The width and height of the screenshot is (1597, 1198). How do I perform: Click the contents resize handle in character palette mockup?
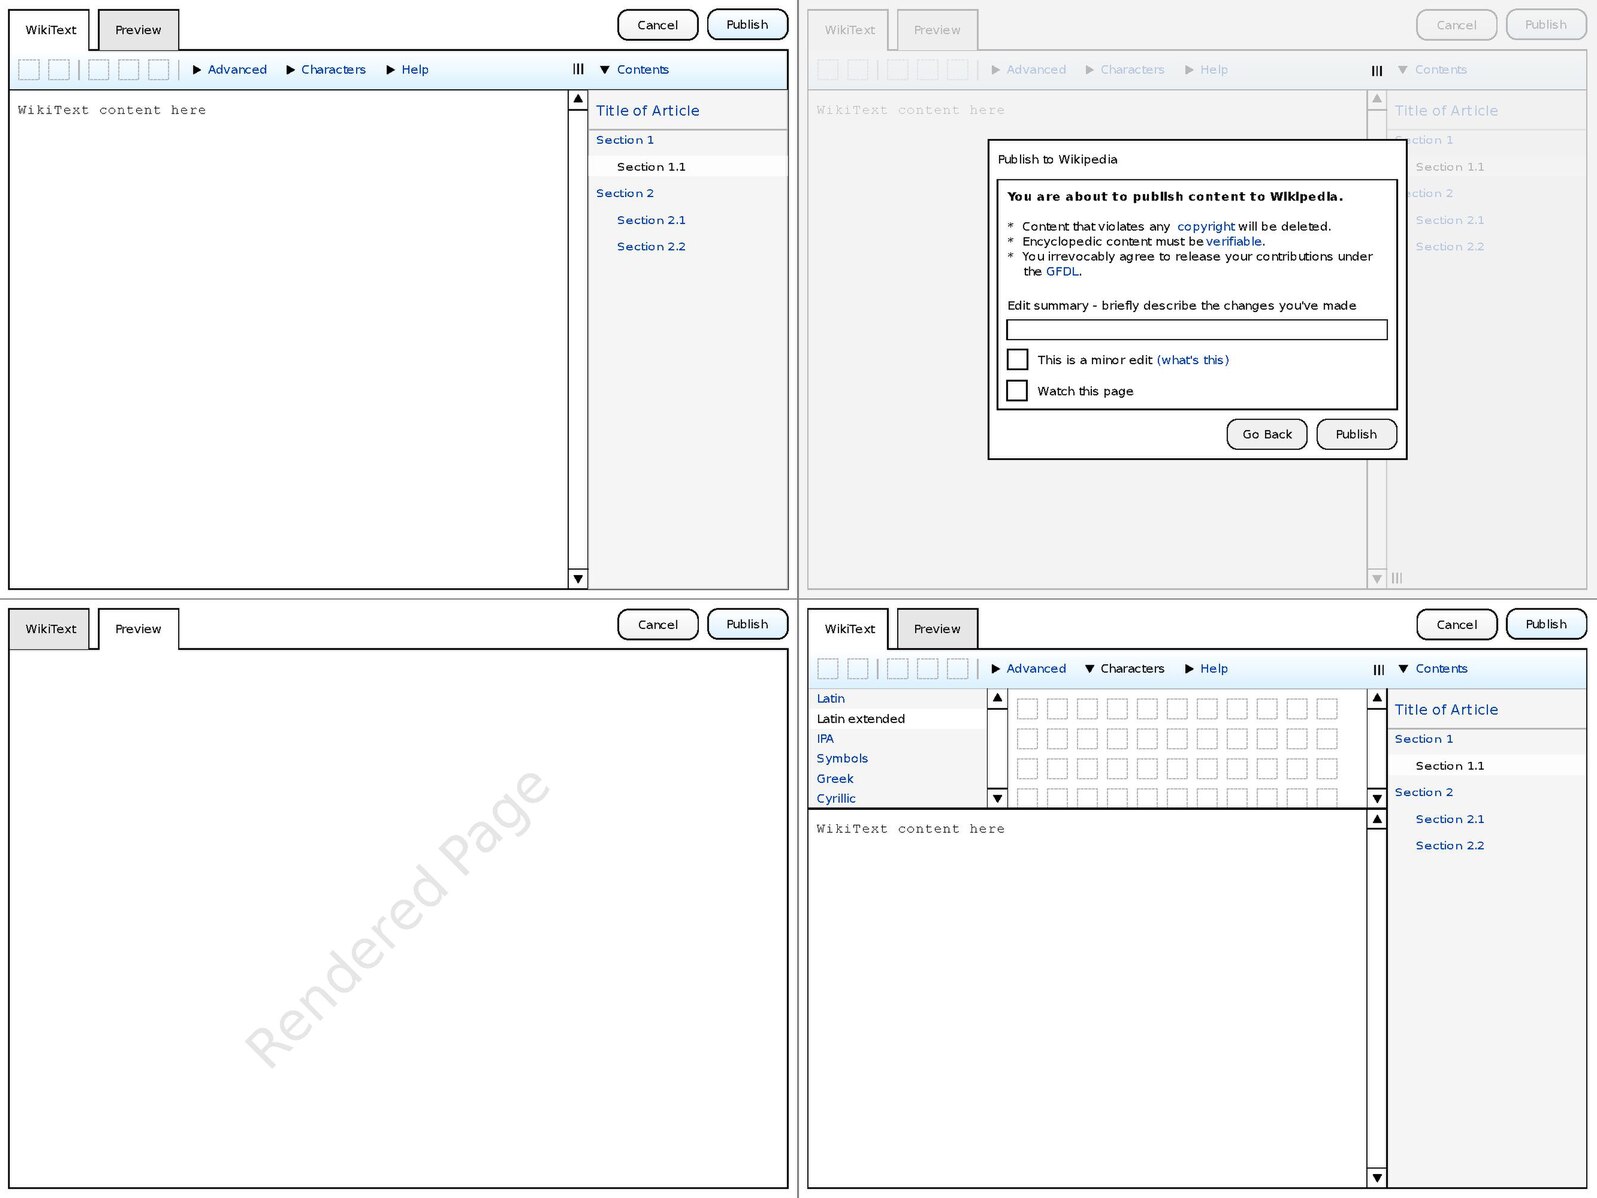1378,669
